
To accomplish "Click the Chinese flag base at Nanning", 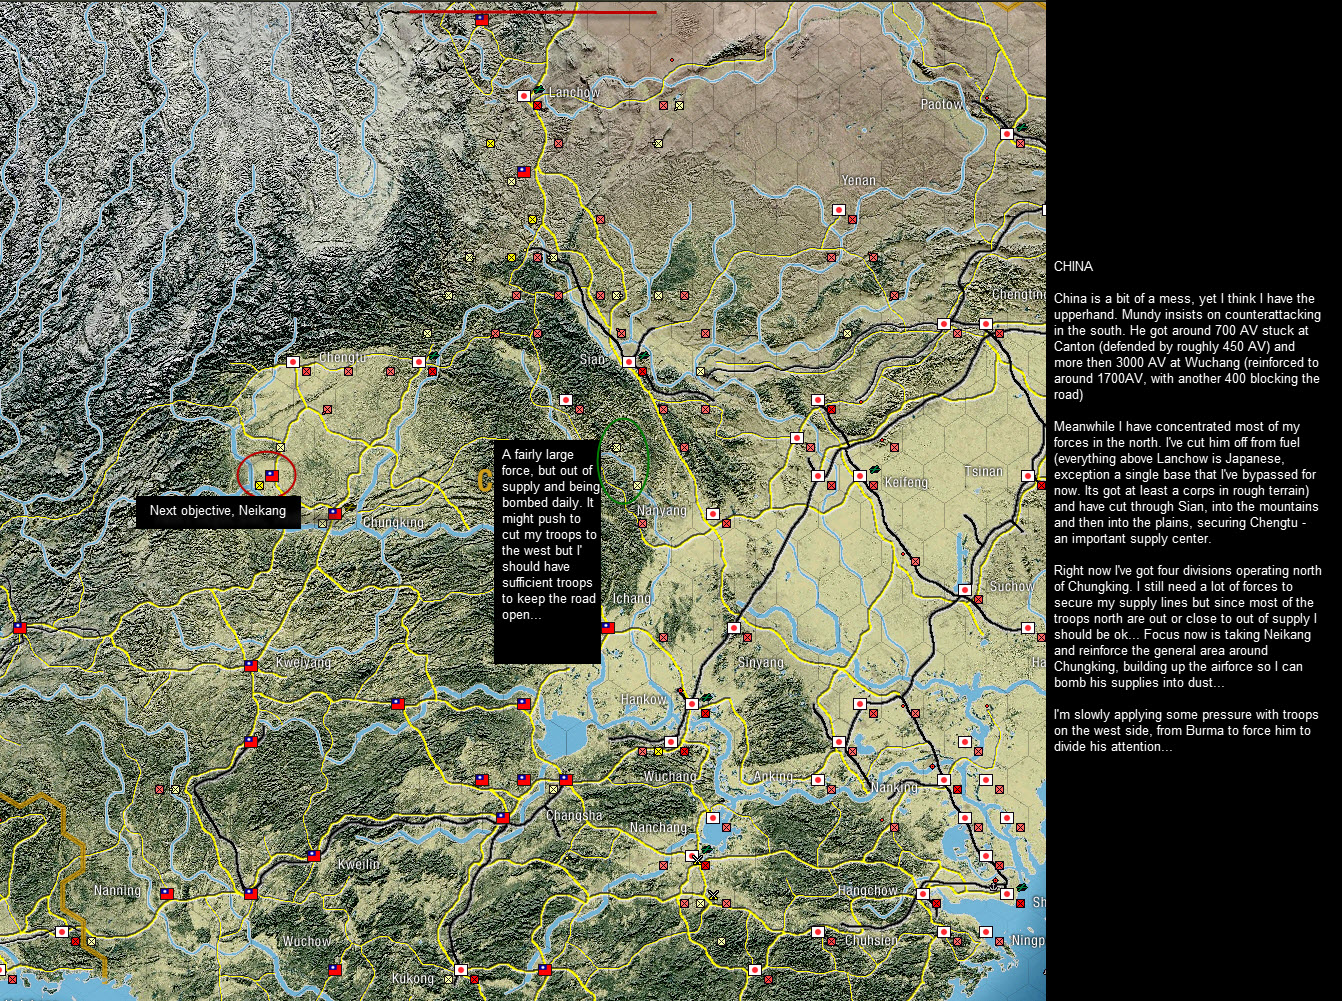I will point(167,894).
